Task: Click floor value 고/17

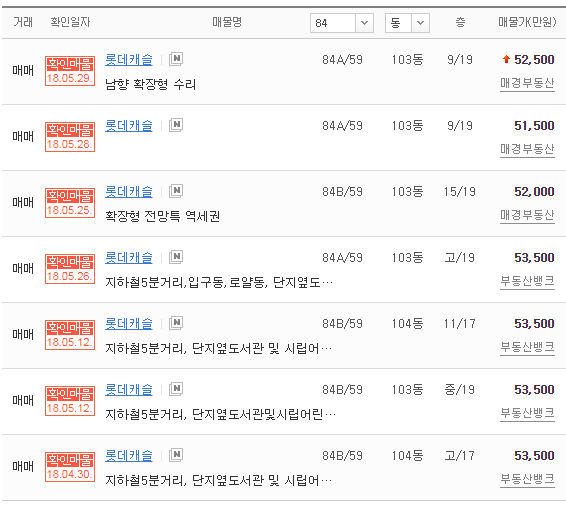Action: 460,456
